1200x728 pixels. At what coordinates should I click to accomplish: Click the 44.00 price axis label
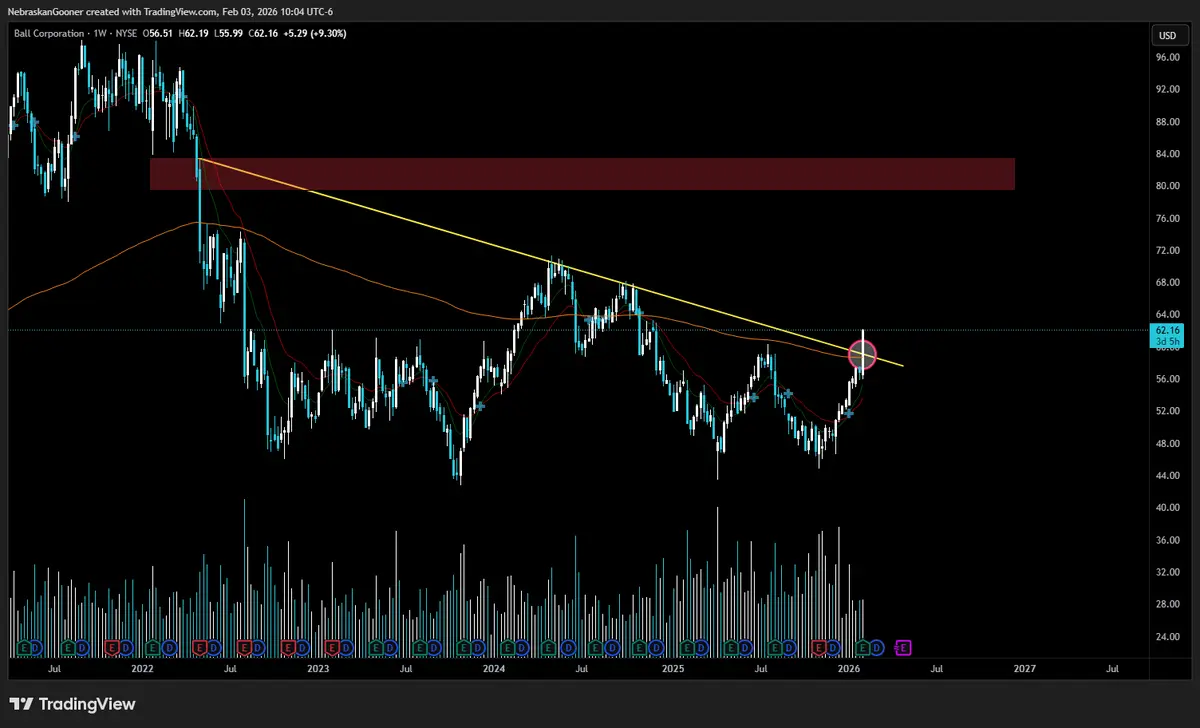(x=1168, y=475)
